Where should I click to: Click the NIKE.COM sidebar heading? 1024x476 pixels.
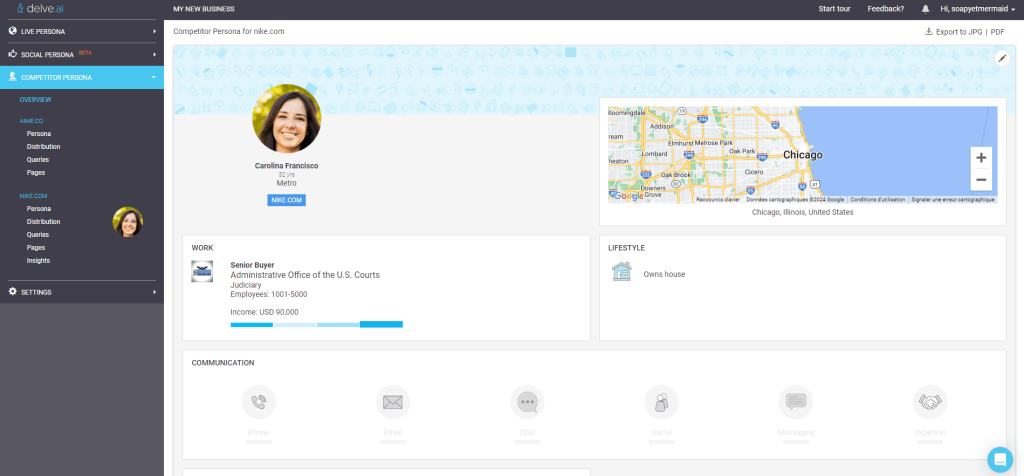(33, 196)
